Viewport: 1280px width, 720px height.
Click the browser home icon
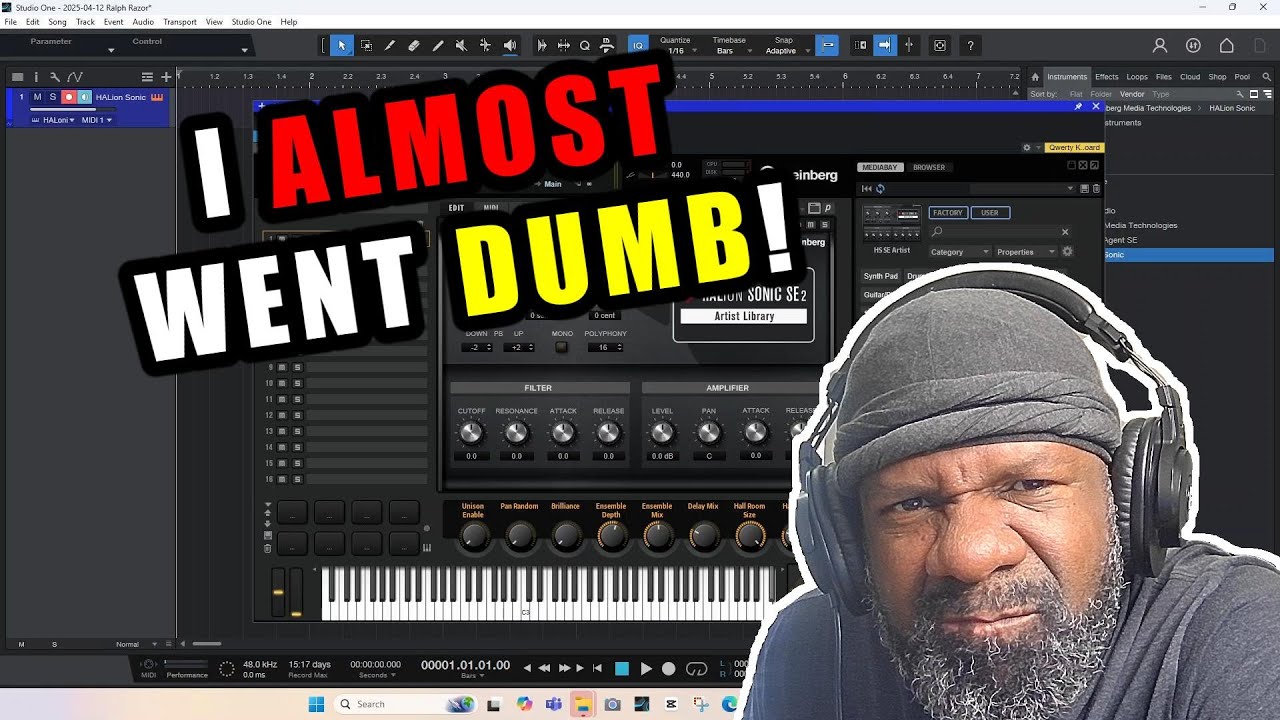(1036, 77)
